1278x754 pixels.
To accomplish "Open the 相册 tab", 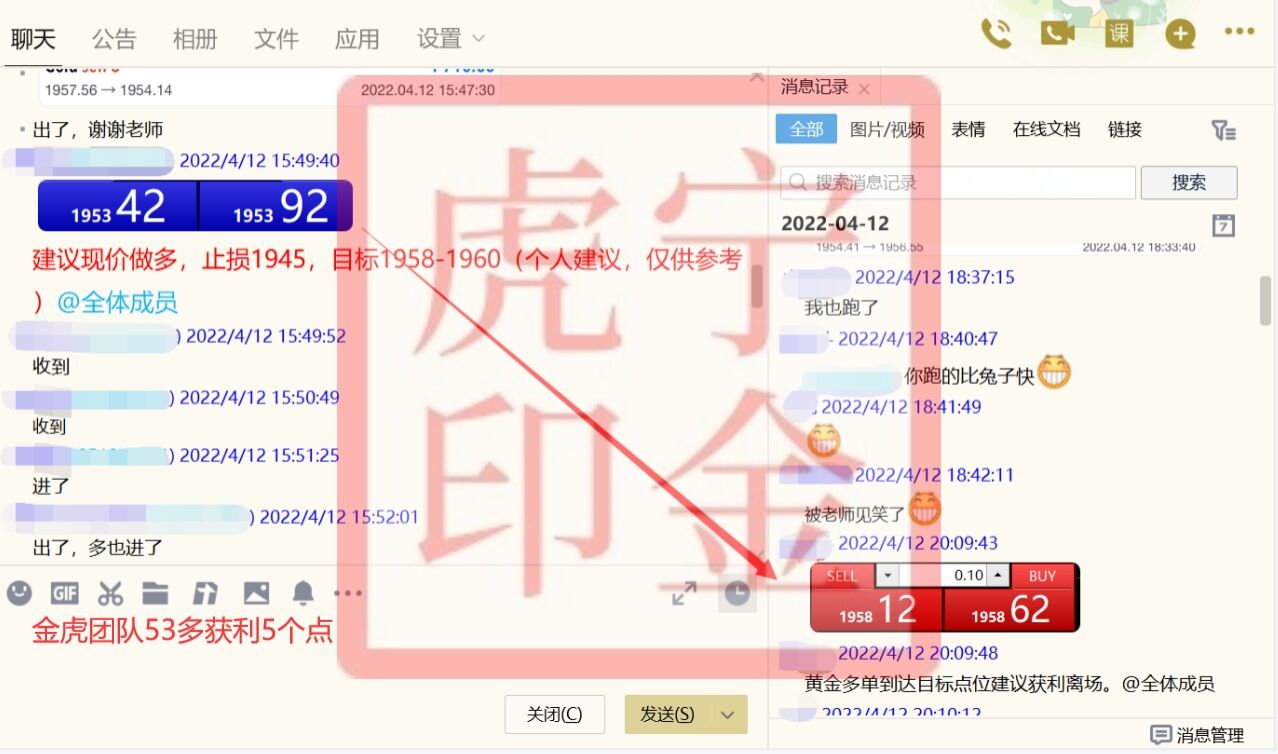I will click(195, 39).
